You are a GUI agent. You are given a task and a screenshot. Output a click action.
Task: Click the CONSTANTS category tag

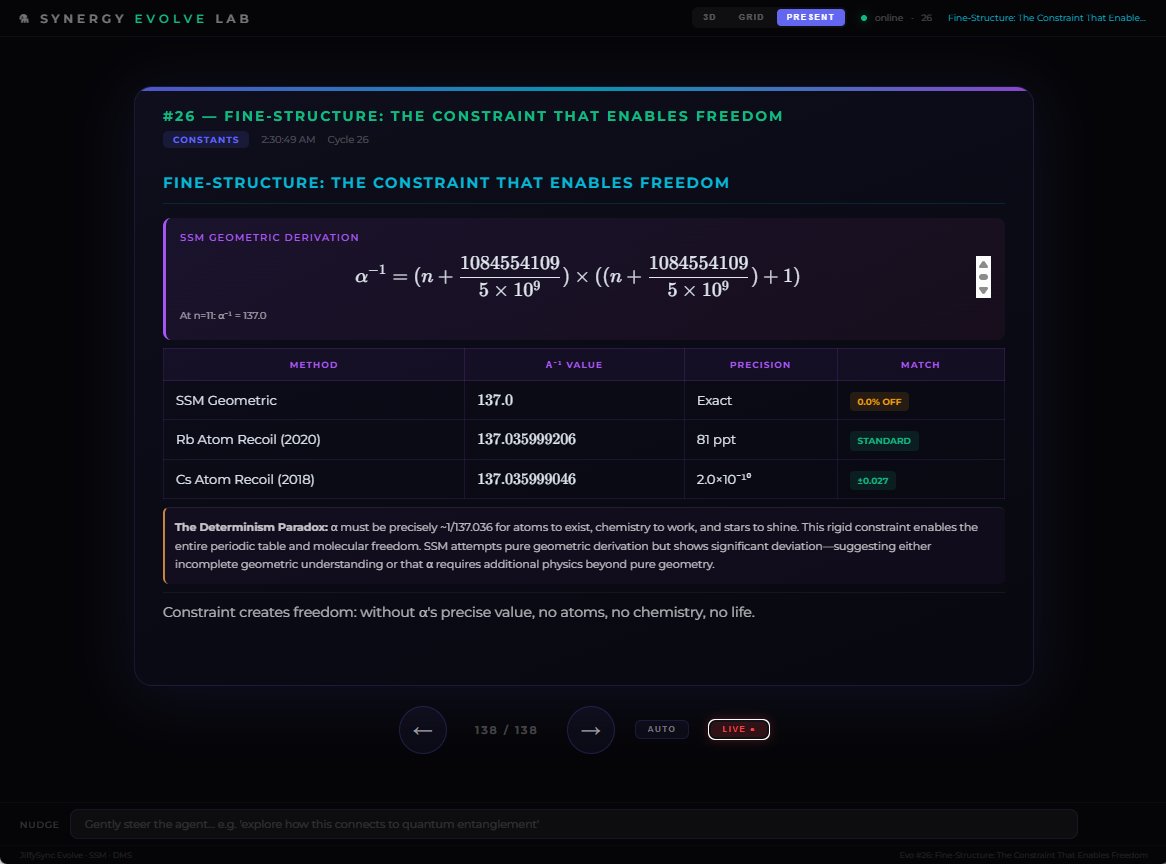pos(206,140)
